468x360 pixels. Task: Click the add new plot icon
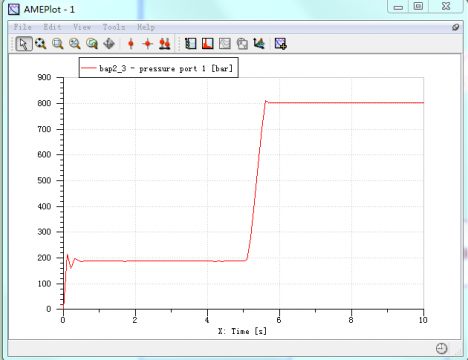click(x=281, y=44)
